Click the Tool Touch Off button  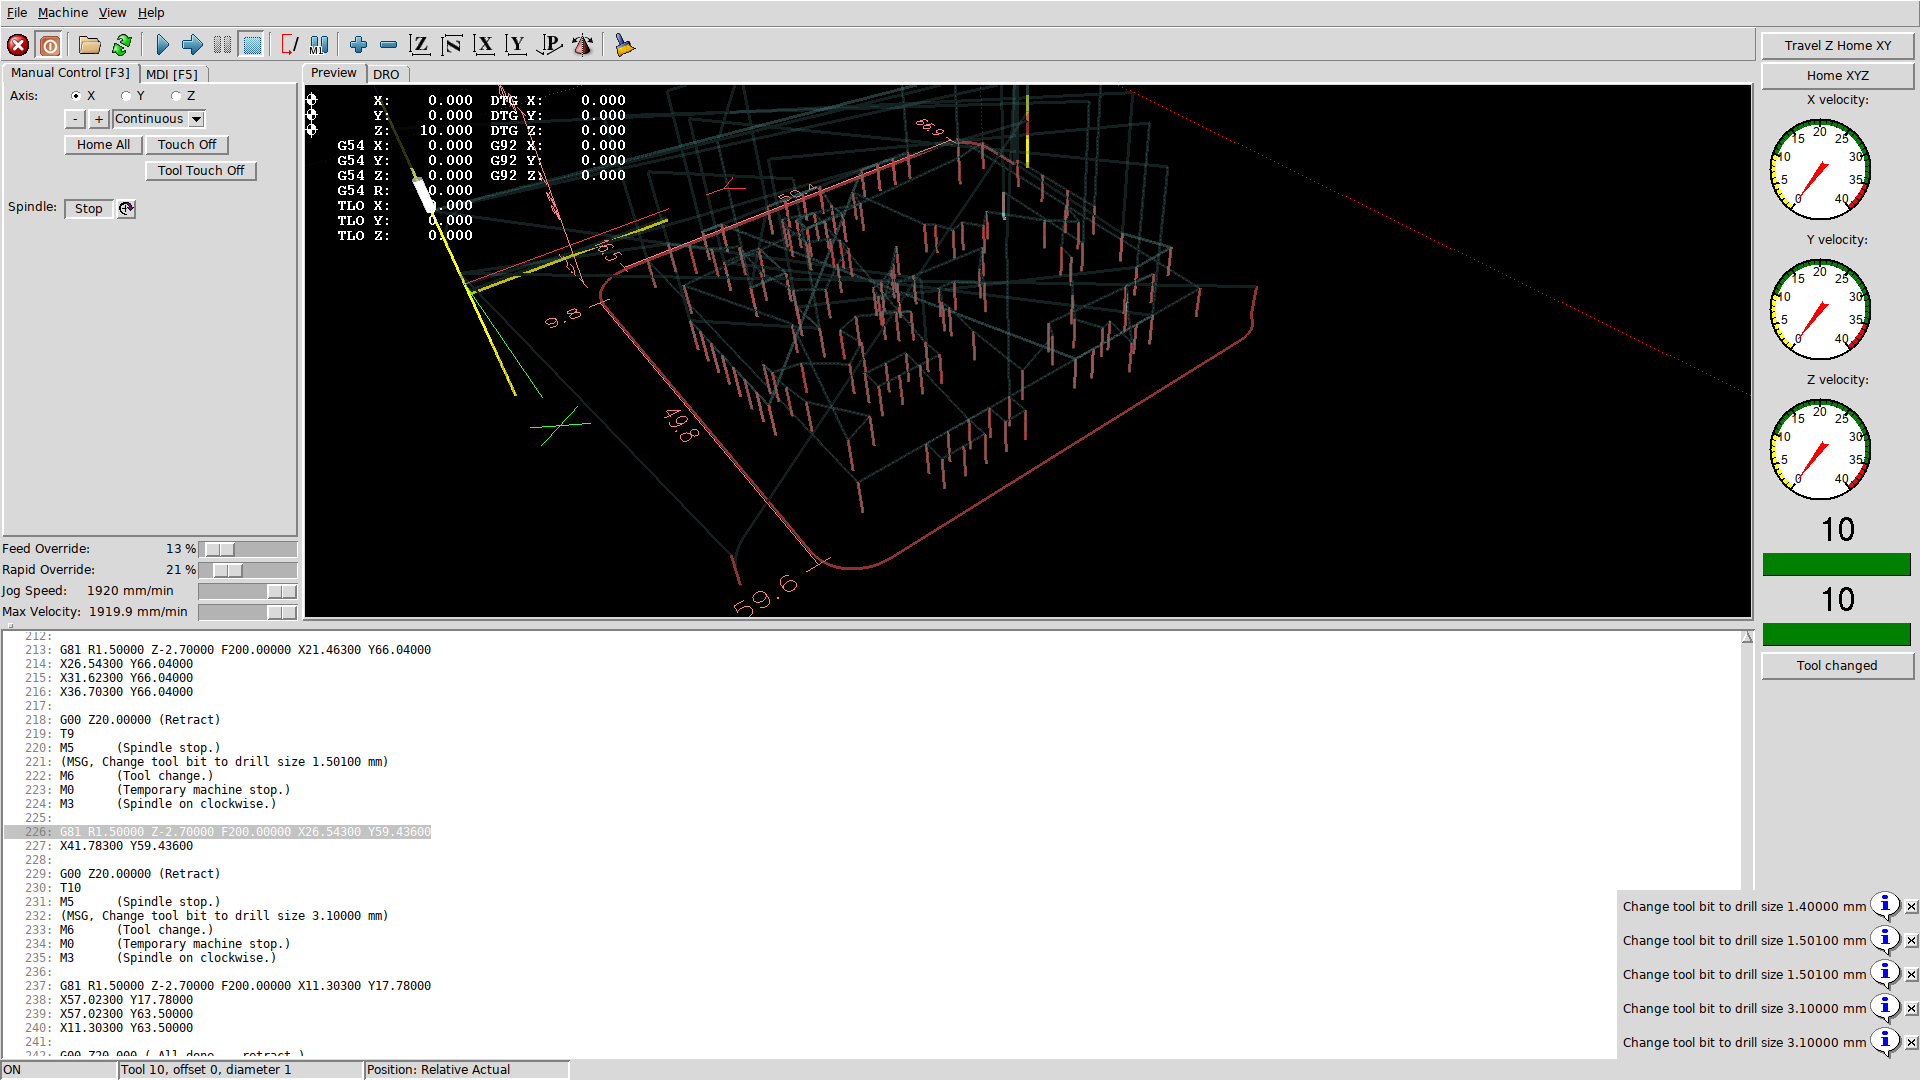click(x=200, y=171)
